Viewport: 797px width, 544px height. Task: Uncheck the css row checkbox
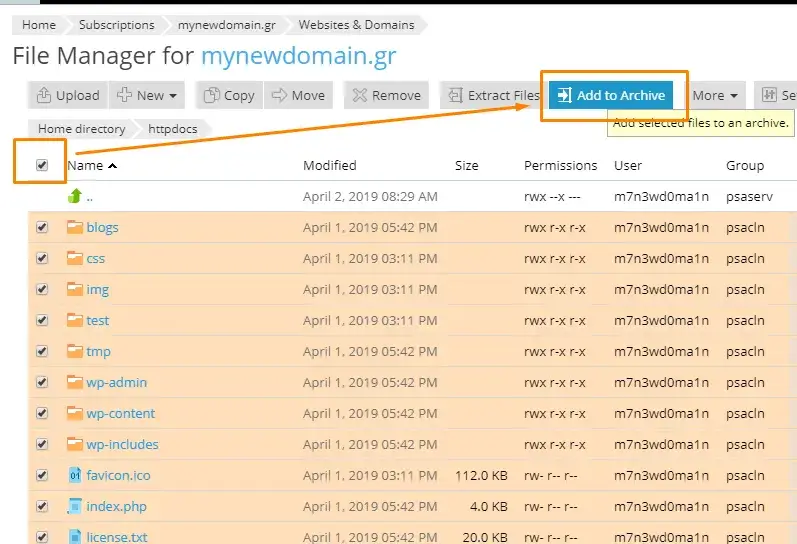42,258
